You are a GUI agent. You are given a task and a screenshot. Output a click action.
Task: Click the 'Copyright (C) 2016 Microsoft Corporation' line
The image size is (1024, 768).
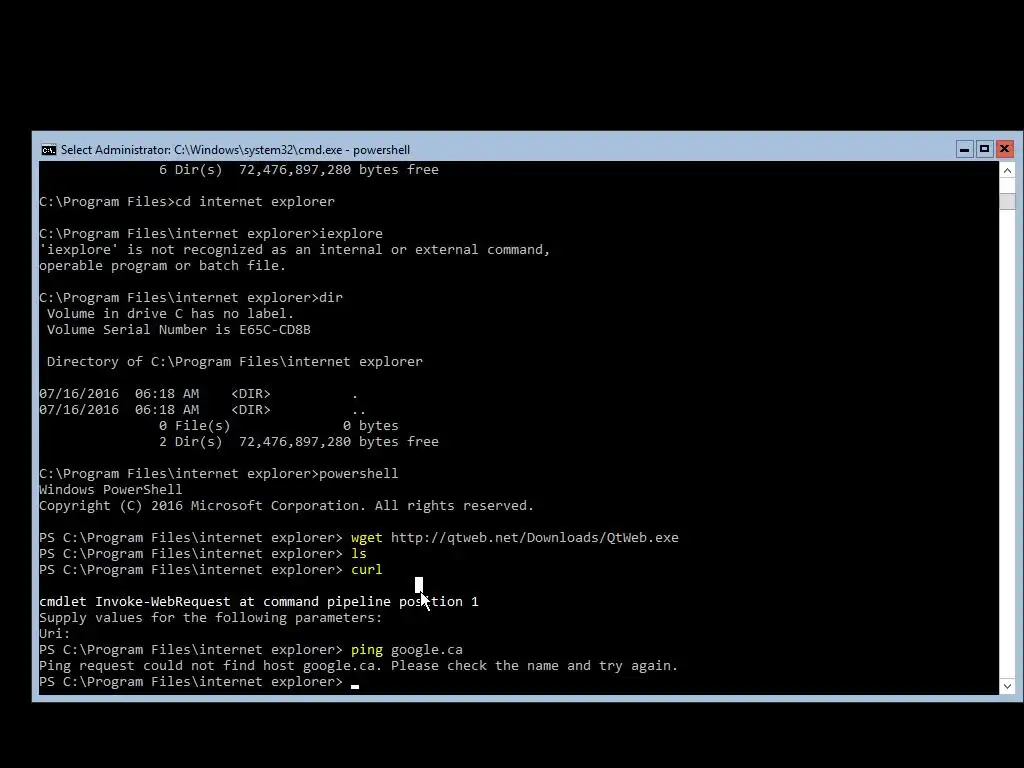click(286, 506)
